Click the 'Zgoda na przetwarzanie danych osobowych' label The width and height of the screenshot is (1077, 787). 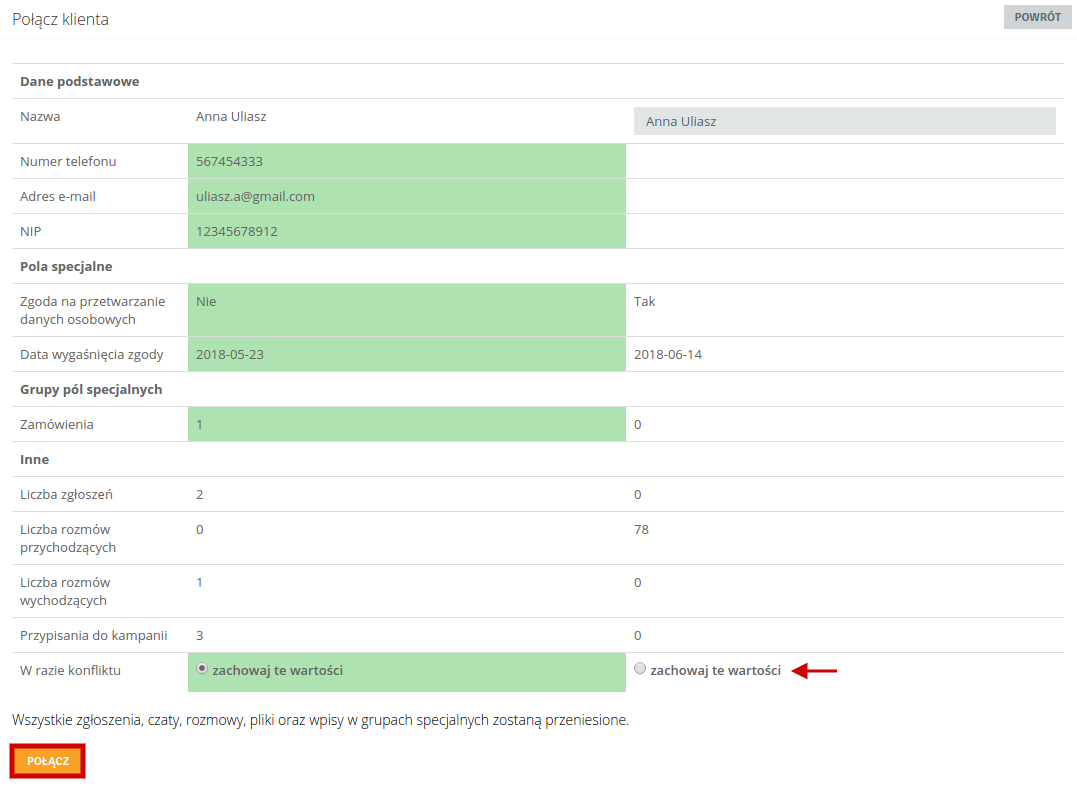(x=93, y=310)
